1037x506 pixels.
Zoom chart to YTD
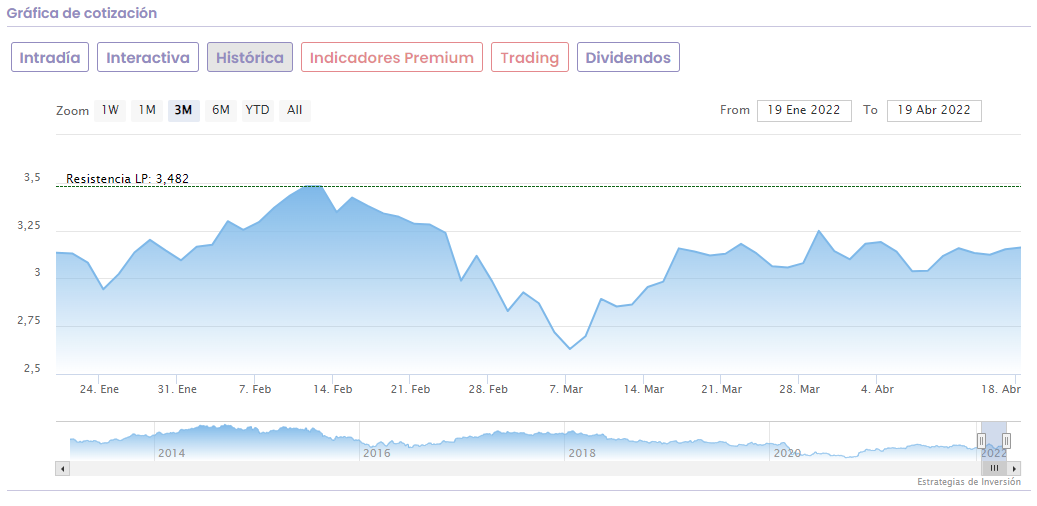coord(257,110)
